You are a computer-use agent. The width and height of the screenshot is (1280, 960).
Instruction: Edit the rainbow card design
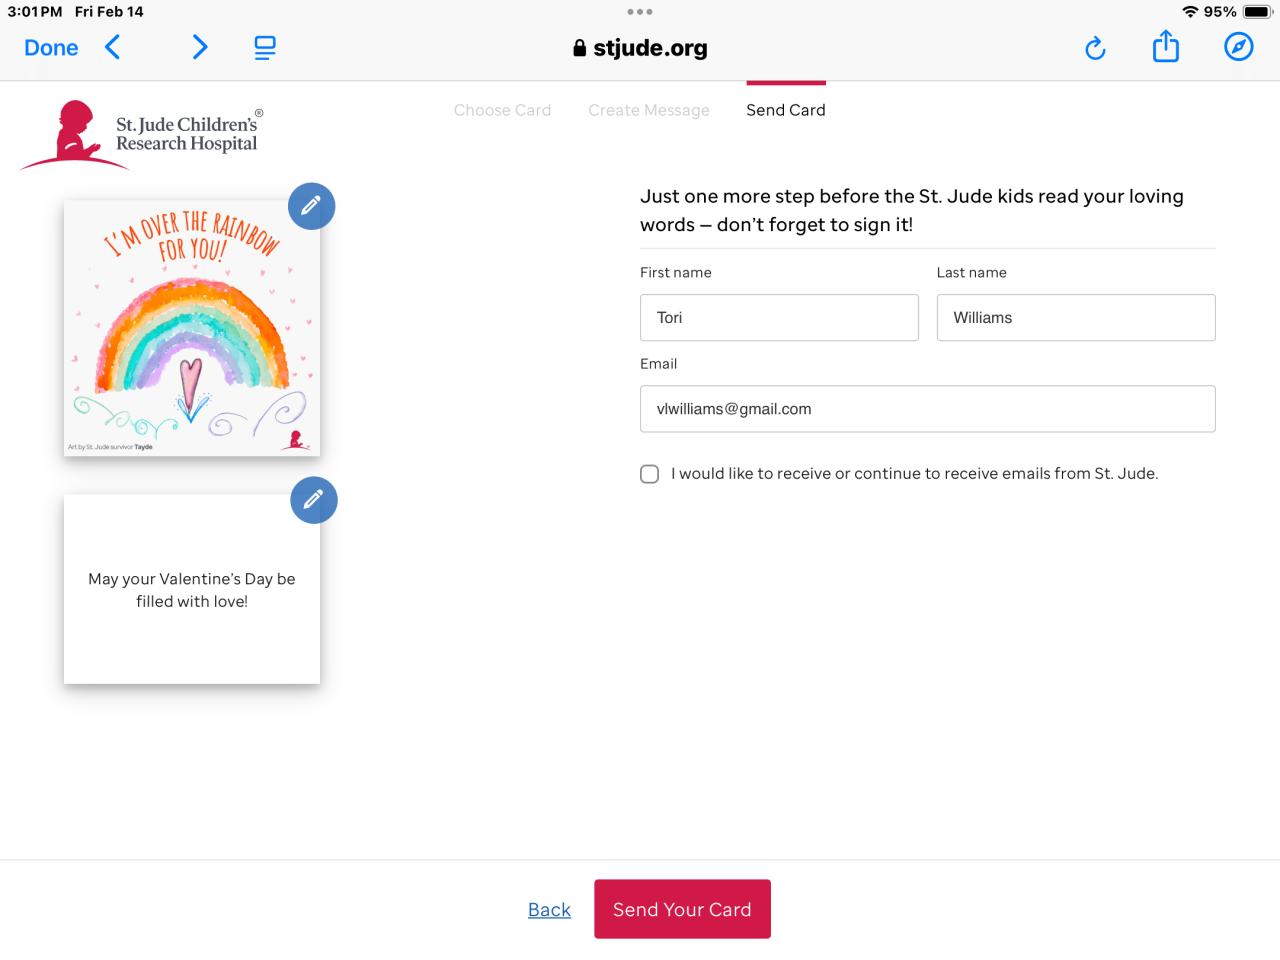[x=311, y=206]
